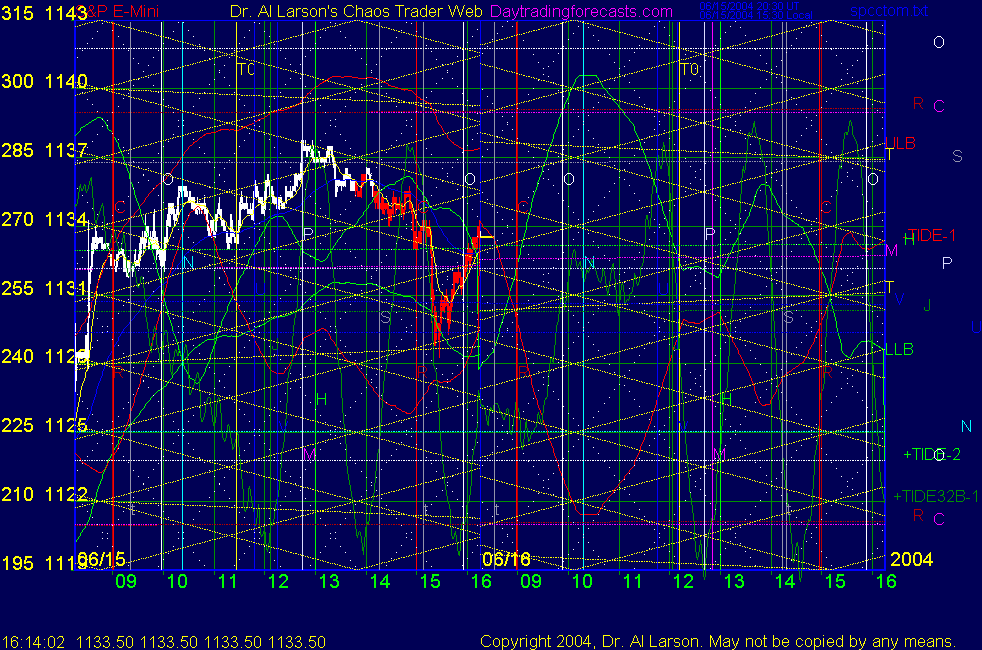Click the "16:14:02" time in the status line
The width and height of the screenshot is (982, 650).
pos(33,642)
